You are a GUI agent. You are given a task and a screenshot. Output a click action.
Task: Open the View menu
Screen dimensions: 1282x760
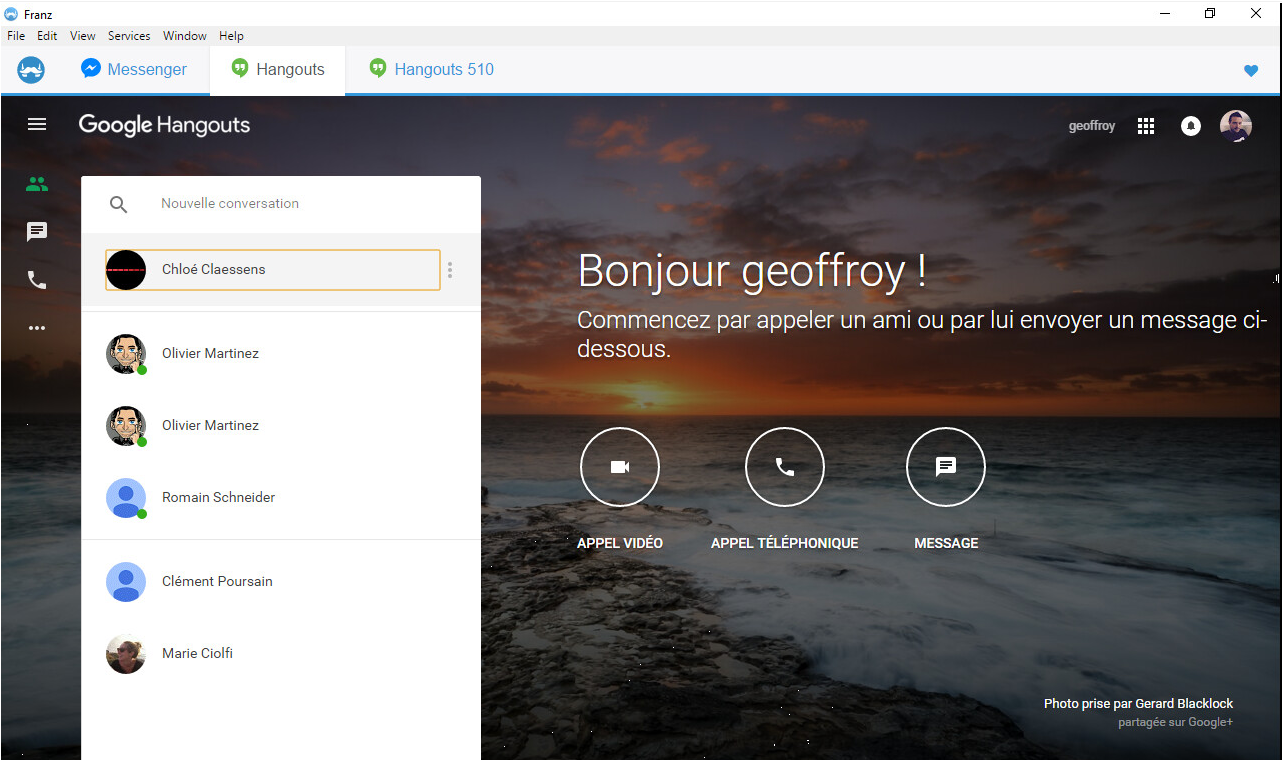tap(82, 36)
